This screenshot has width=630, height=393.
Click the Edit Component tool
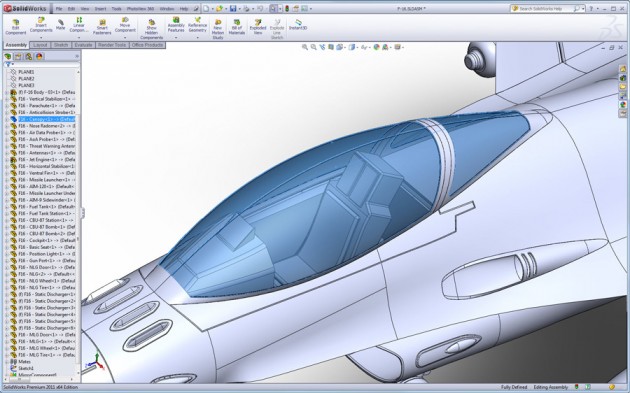coord(16,27)
